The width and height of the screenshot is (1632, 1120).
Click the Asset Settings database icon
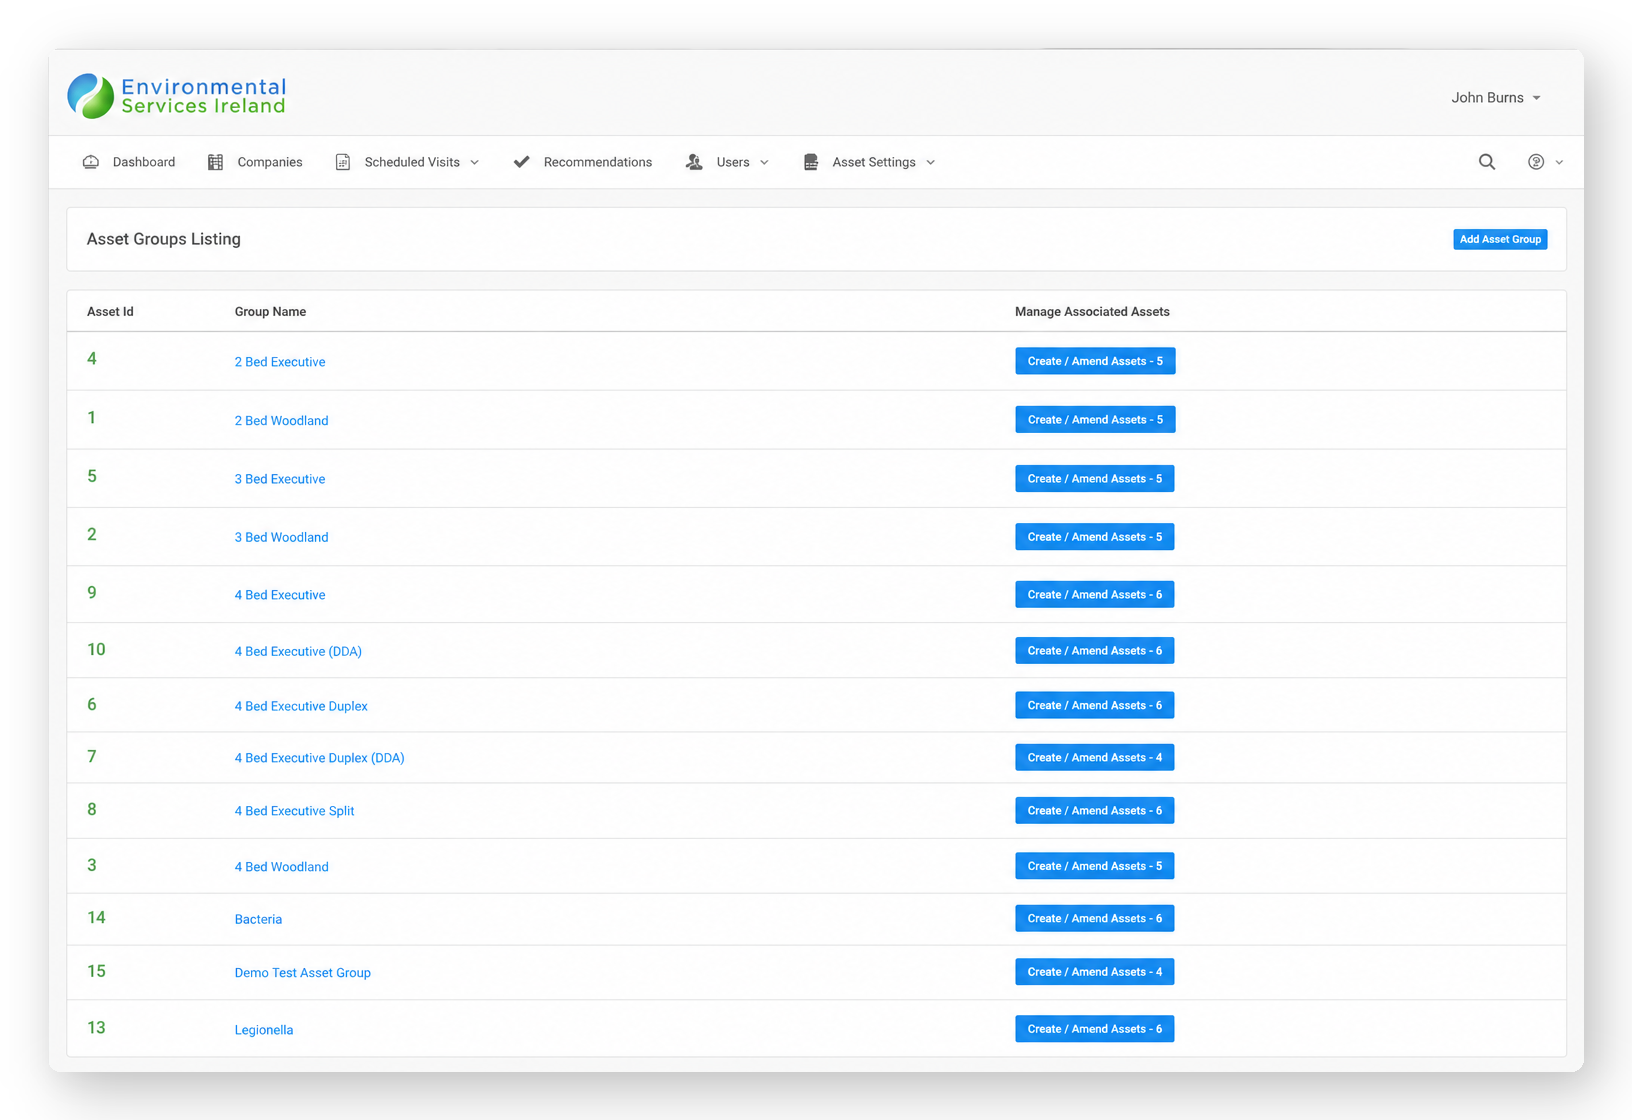811,162
